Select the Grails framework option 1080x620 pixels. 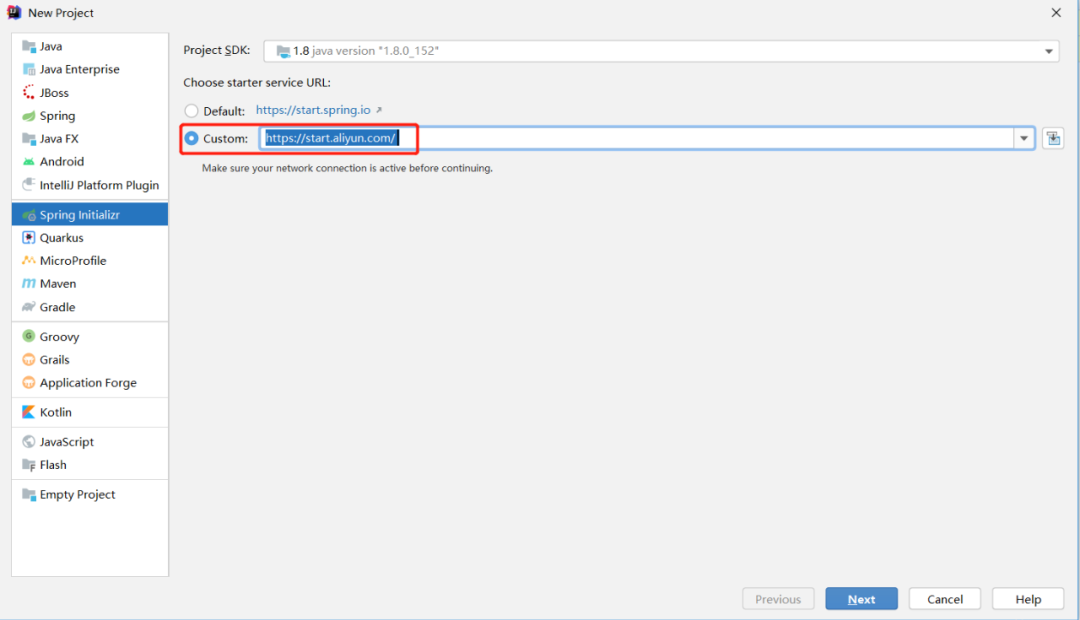pyautogui.click(x=56, y=359)
